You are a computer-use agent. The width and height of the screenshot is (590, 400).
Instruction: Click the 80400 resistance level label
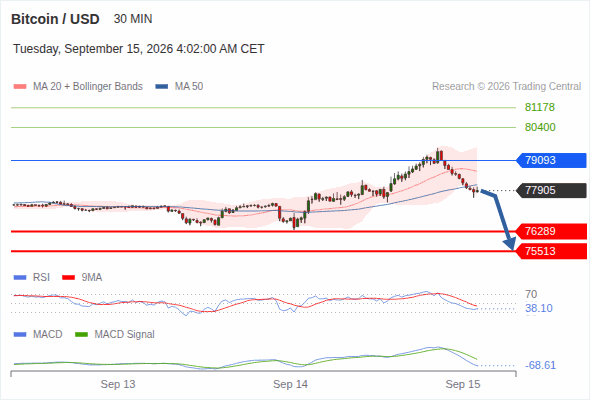(x=540, y=127)
